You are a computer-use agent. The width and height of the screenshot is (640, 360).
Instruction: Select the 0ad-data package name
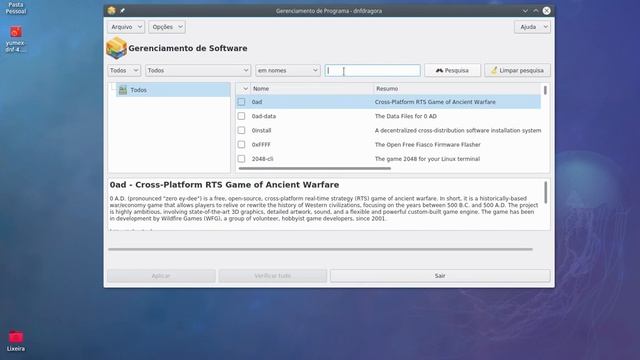(264, 116)
